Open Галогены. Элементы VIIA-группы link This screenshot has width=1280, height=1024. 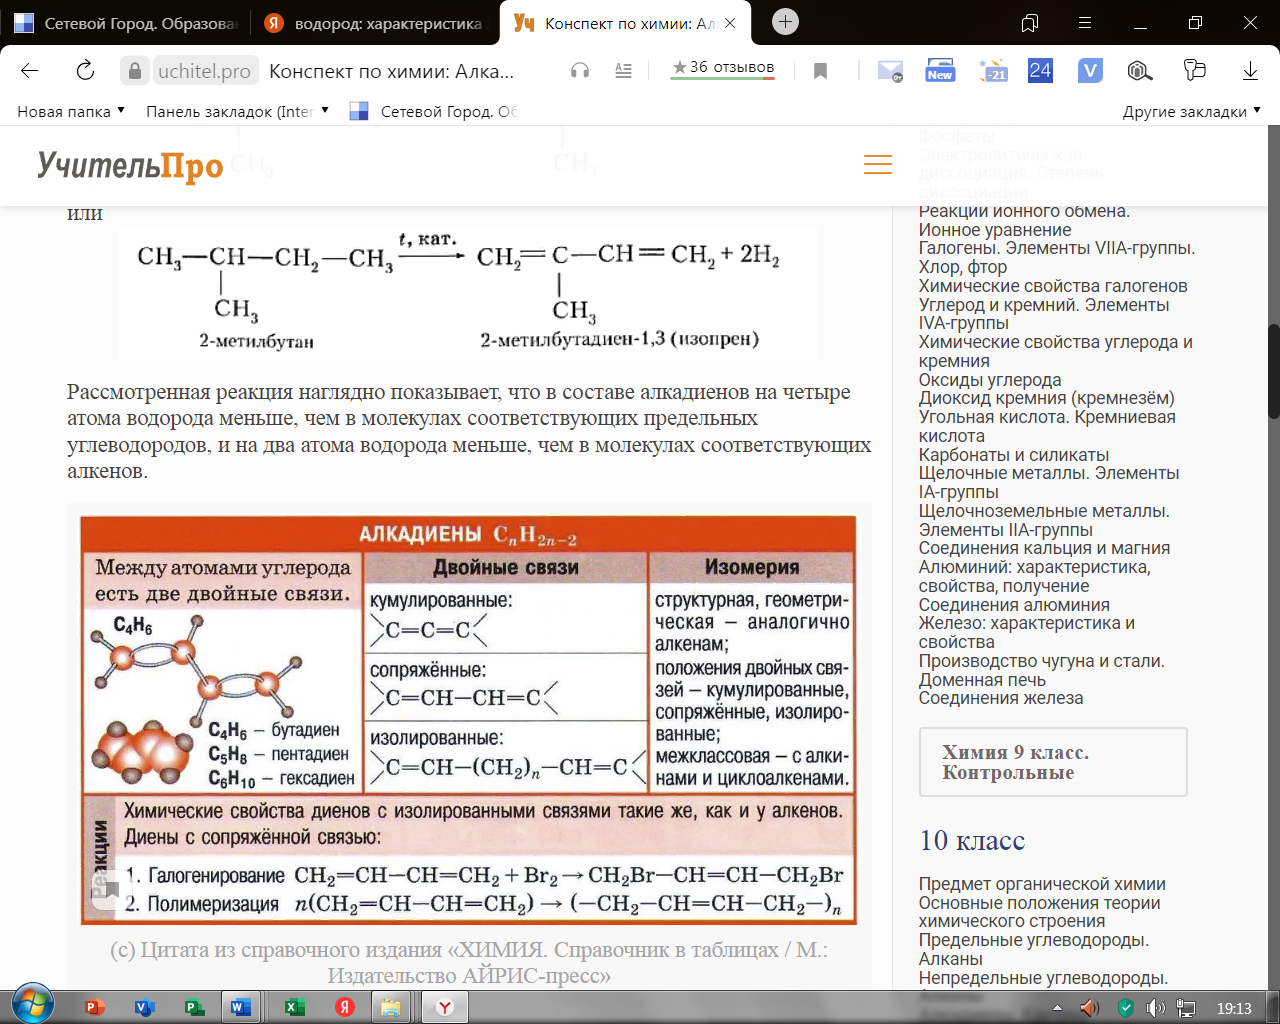coord(1057,258)
